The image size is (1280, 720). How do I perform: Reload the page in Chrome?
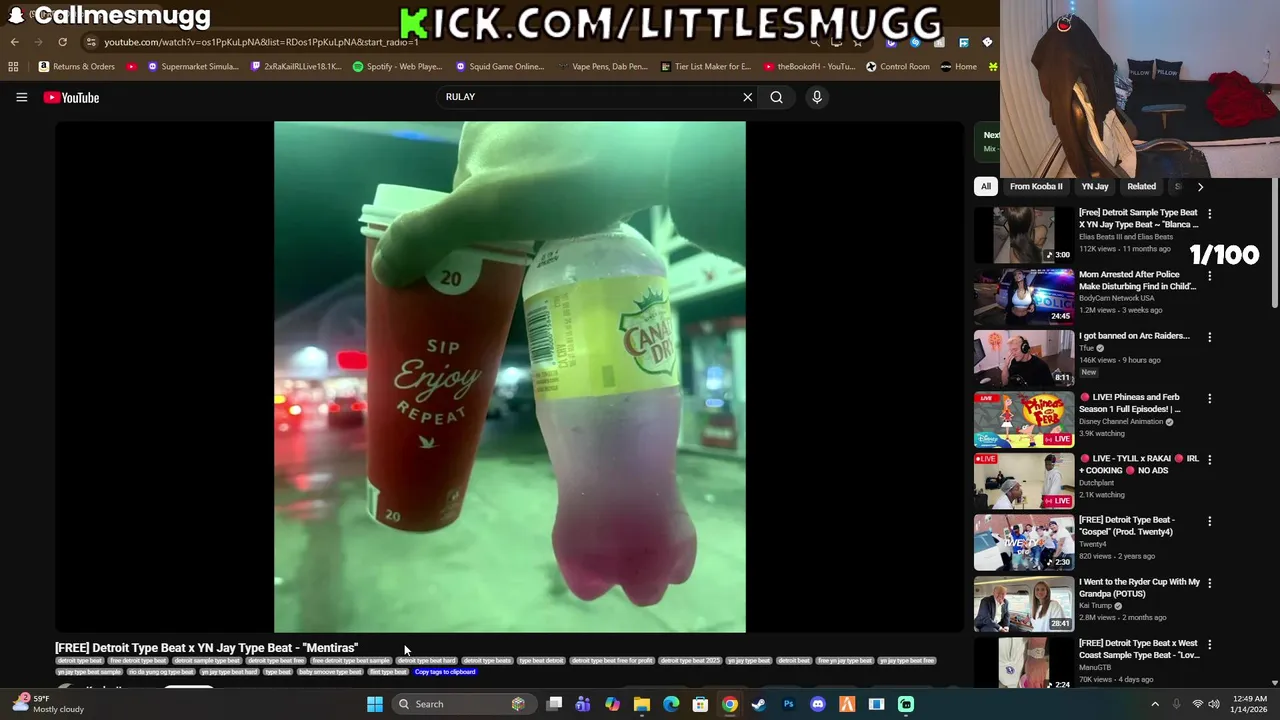tap(62, 42)
